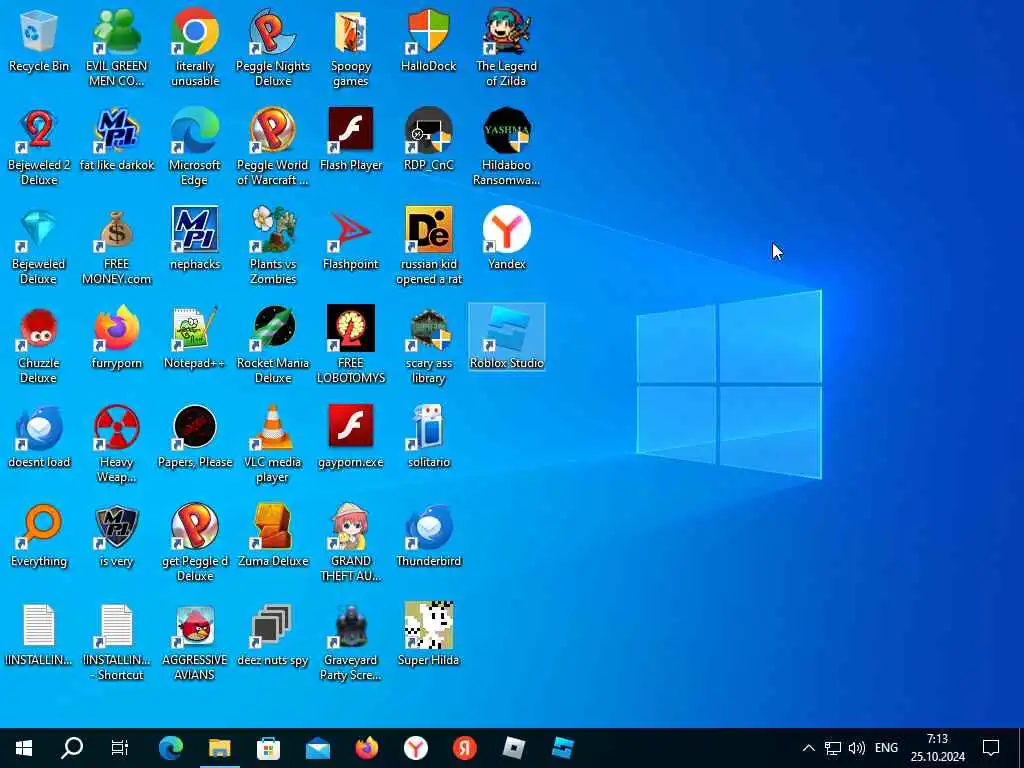Image resolution: width=1024 pixels, height=768 pixels.
Task: Open Microsoft Store from the taskbar
Action: pyautogui.click(x=268, y=748)
